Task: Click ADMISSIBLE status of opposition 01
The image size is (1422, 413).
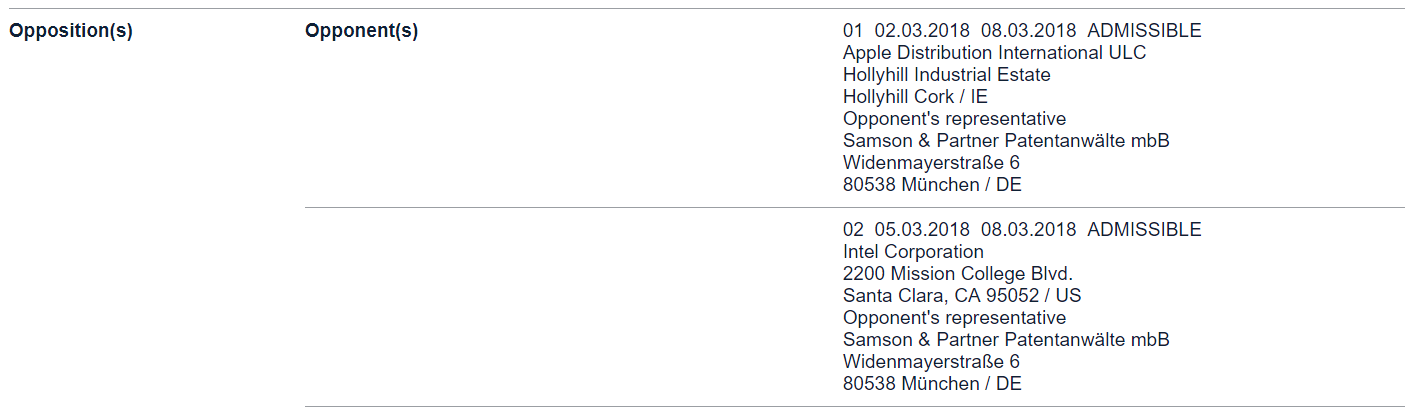Action: 1144,31
